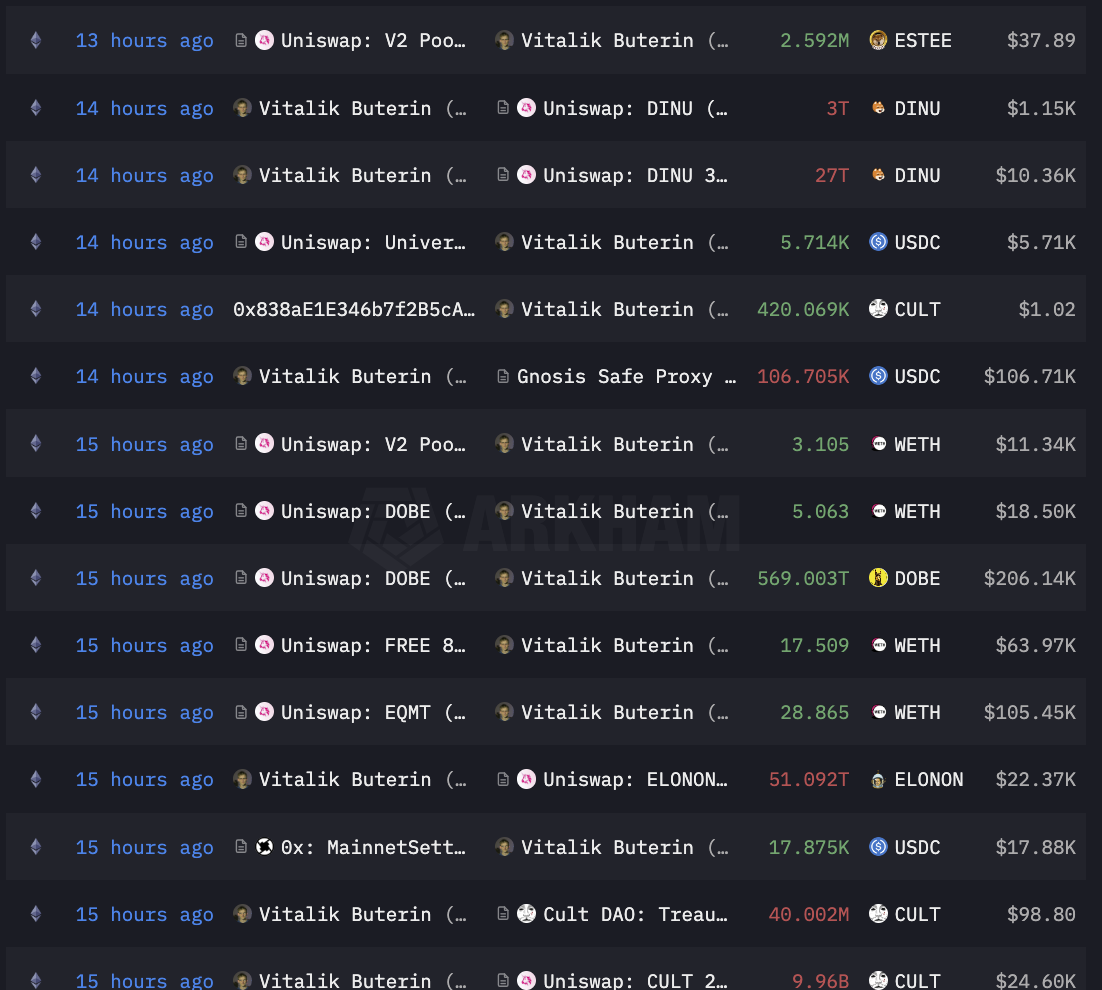Open Uniswap: ELONON recipient entity
Viewport: 1102px width, 990px height.
[x=635, y=780]
